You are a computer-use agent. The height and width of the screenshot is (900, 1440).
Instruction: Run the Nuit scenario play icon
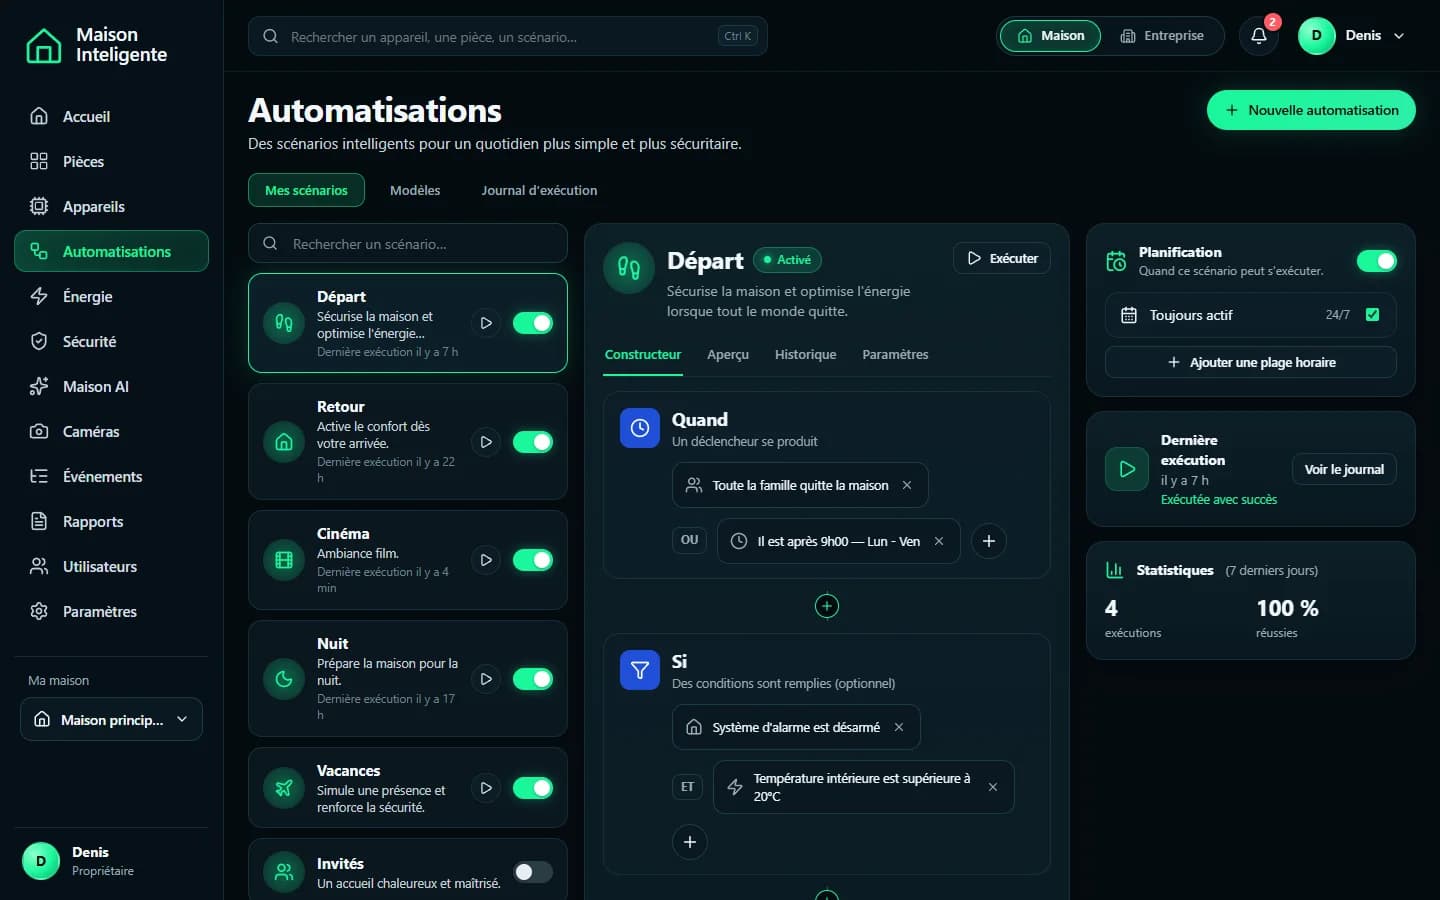pos(486,679)
